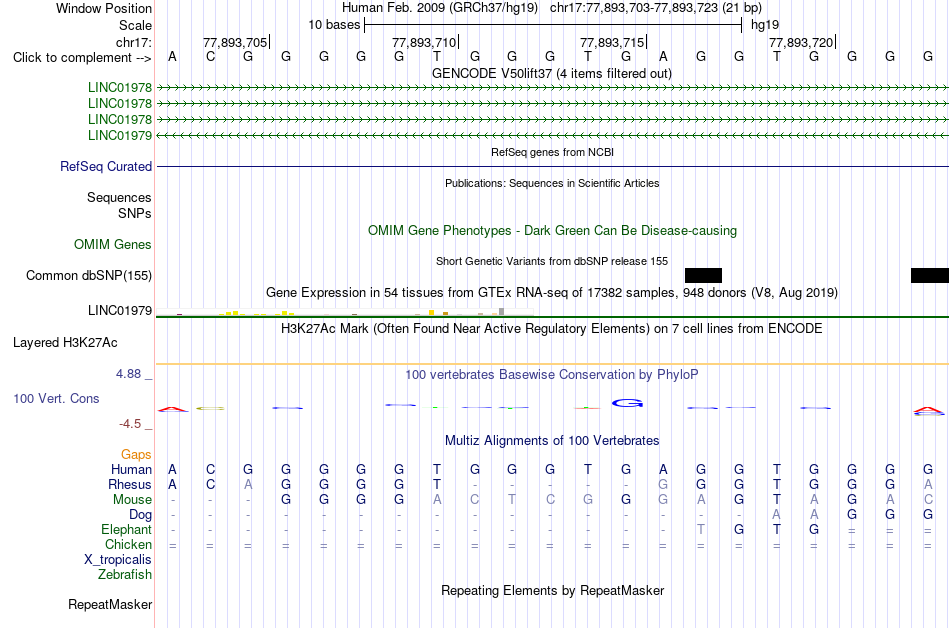This screenshot has height=628, width=950.
Task: Click the PhyloP upper bound value 4.88
Action: click(x=128, y=374)
